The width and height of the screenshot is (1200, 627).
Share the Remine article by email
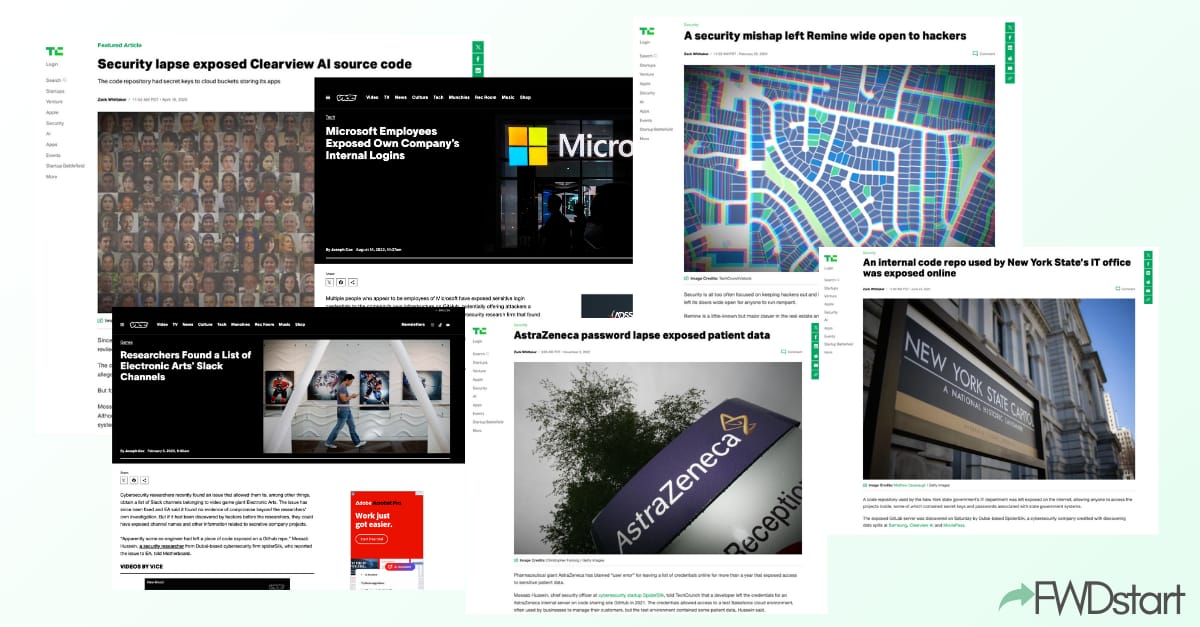click(1010, 67)
